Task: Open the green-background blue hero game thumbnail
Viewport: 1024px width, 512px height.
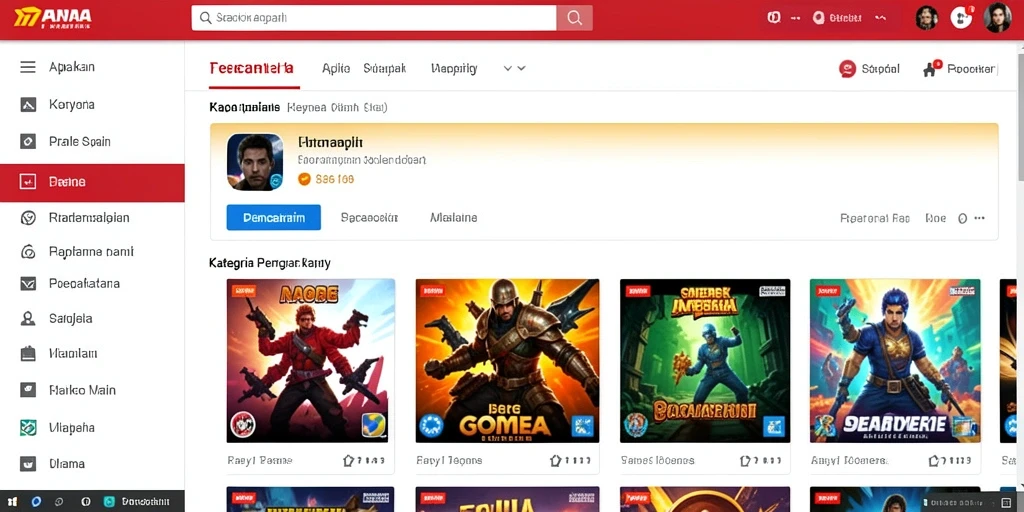Action: pyautogui.click(x=705, y=360)
